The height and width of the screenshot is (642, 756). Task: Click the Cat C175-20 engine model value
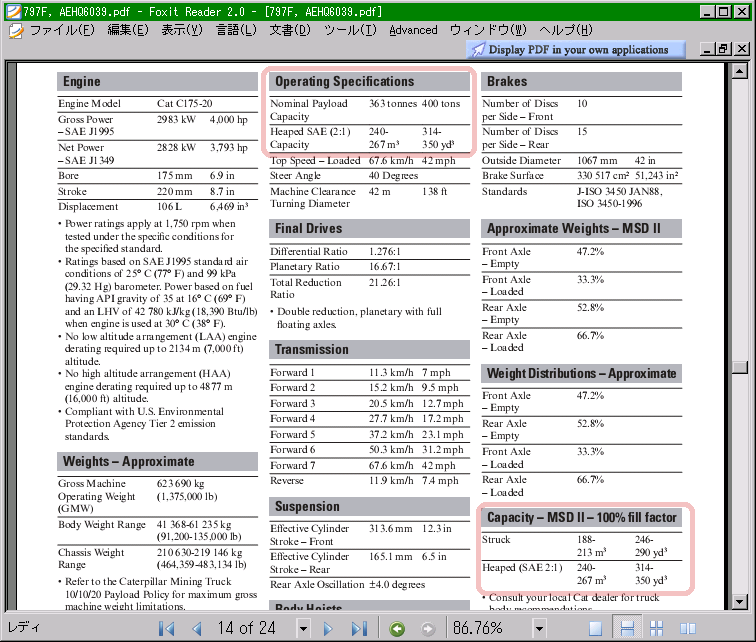185,104
